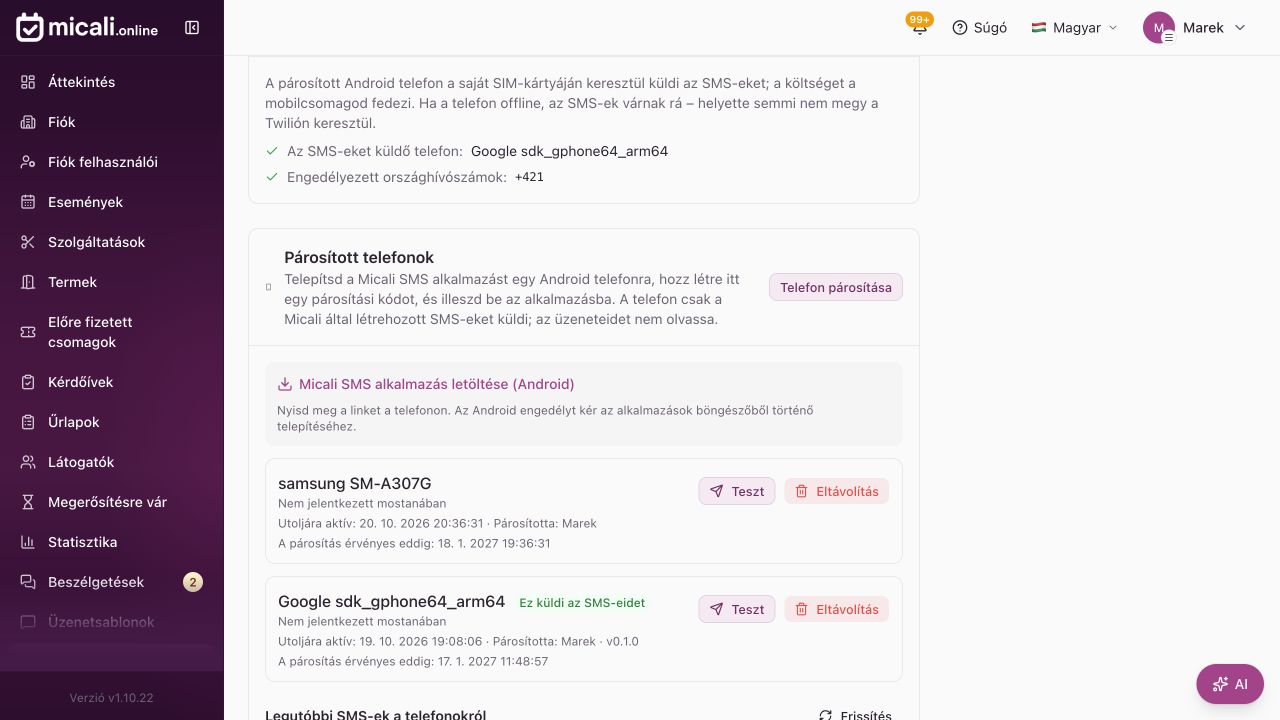The height and width of the screenshot is (720, 1280).
Task: Go to Statisztika
Action: coord(112,542)
